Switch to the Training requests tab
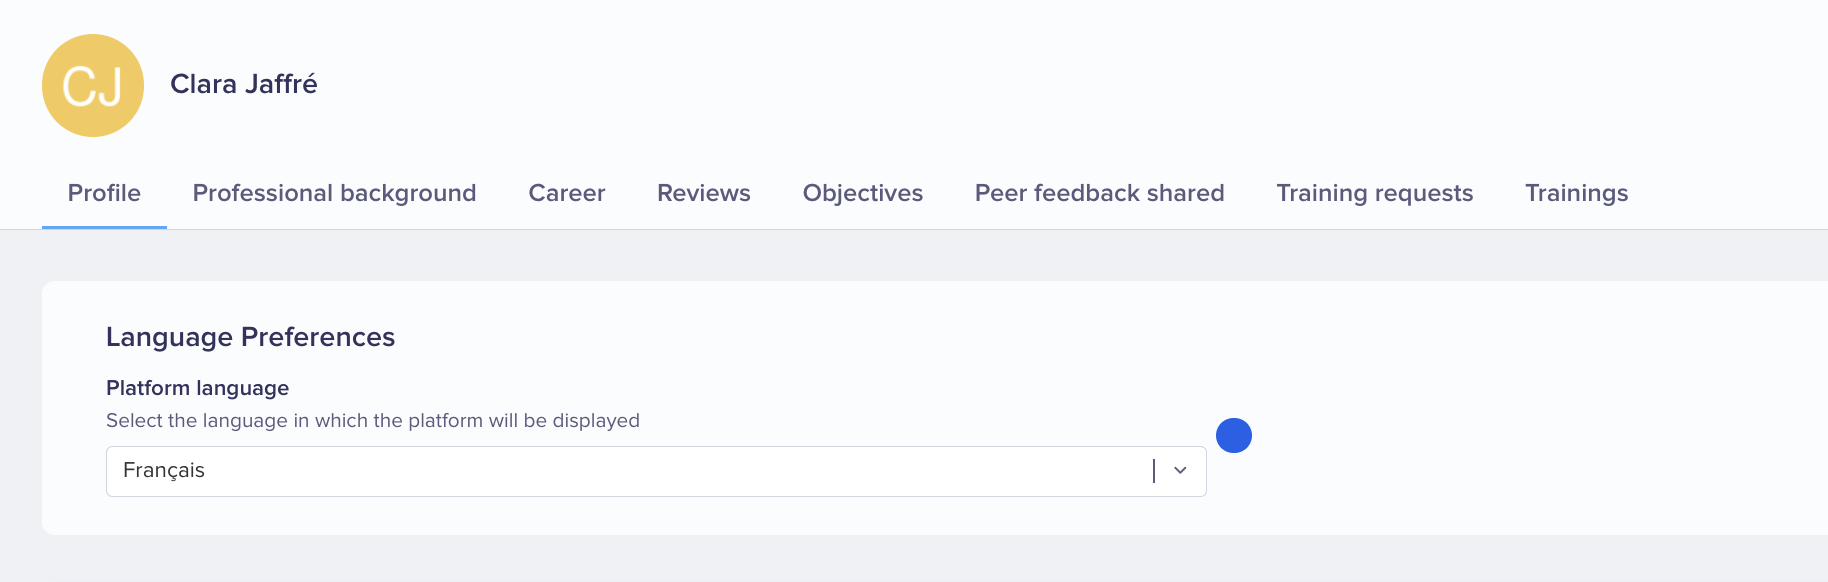 pos(1375,193)
